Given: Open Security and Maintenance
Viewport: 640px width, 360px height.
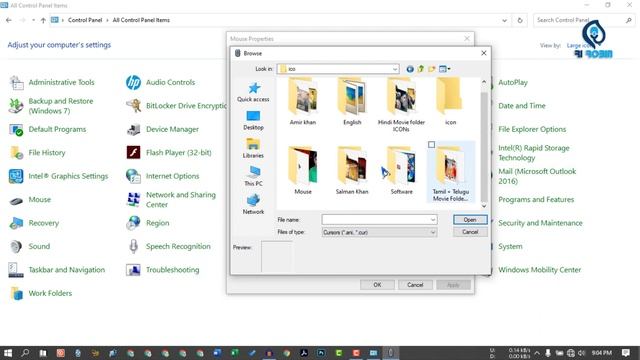Looking at the screenshot, I should point(540,223).
